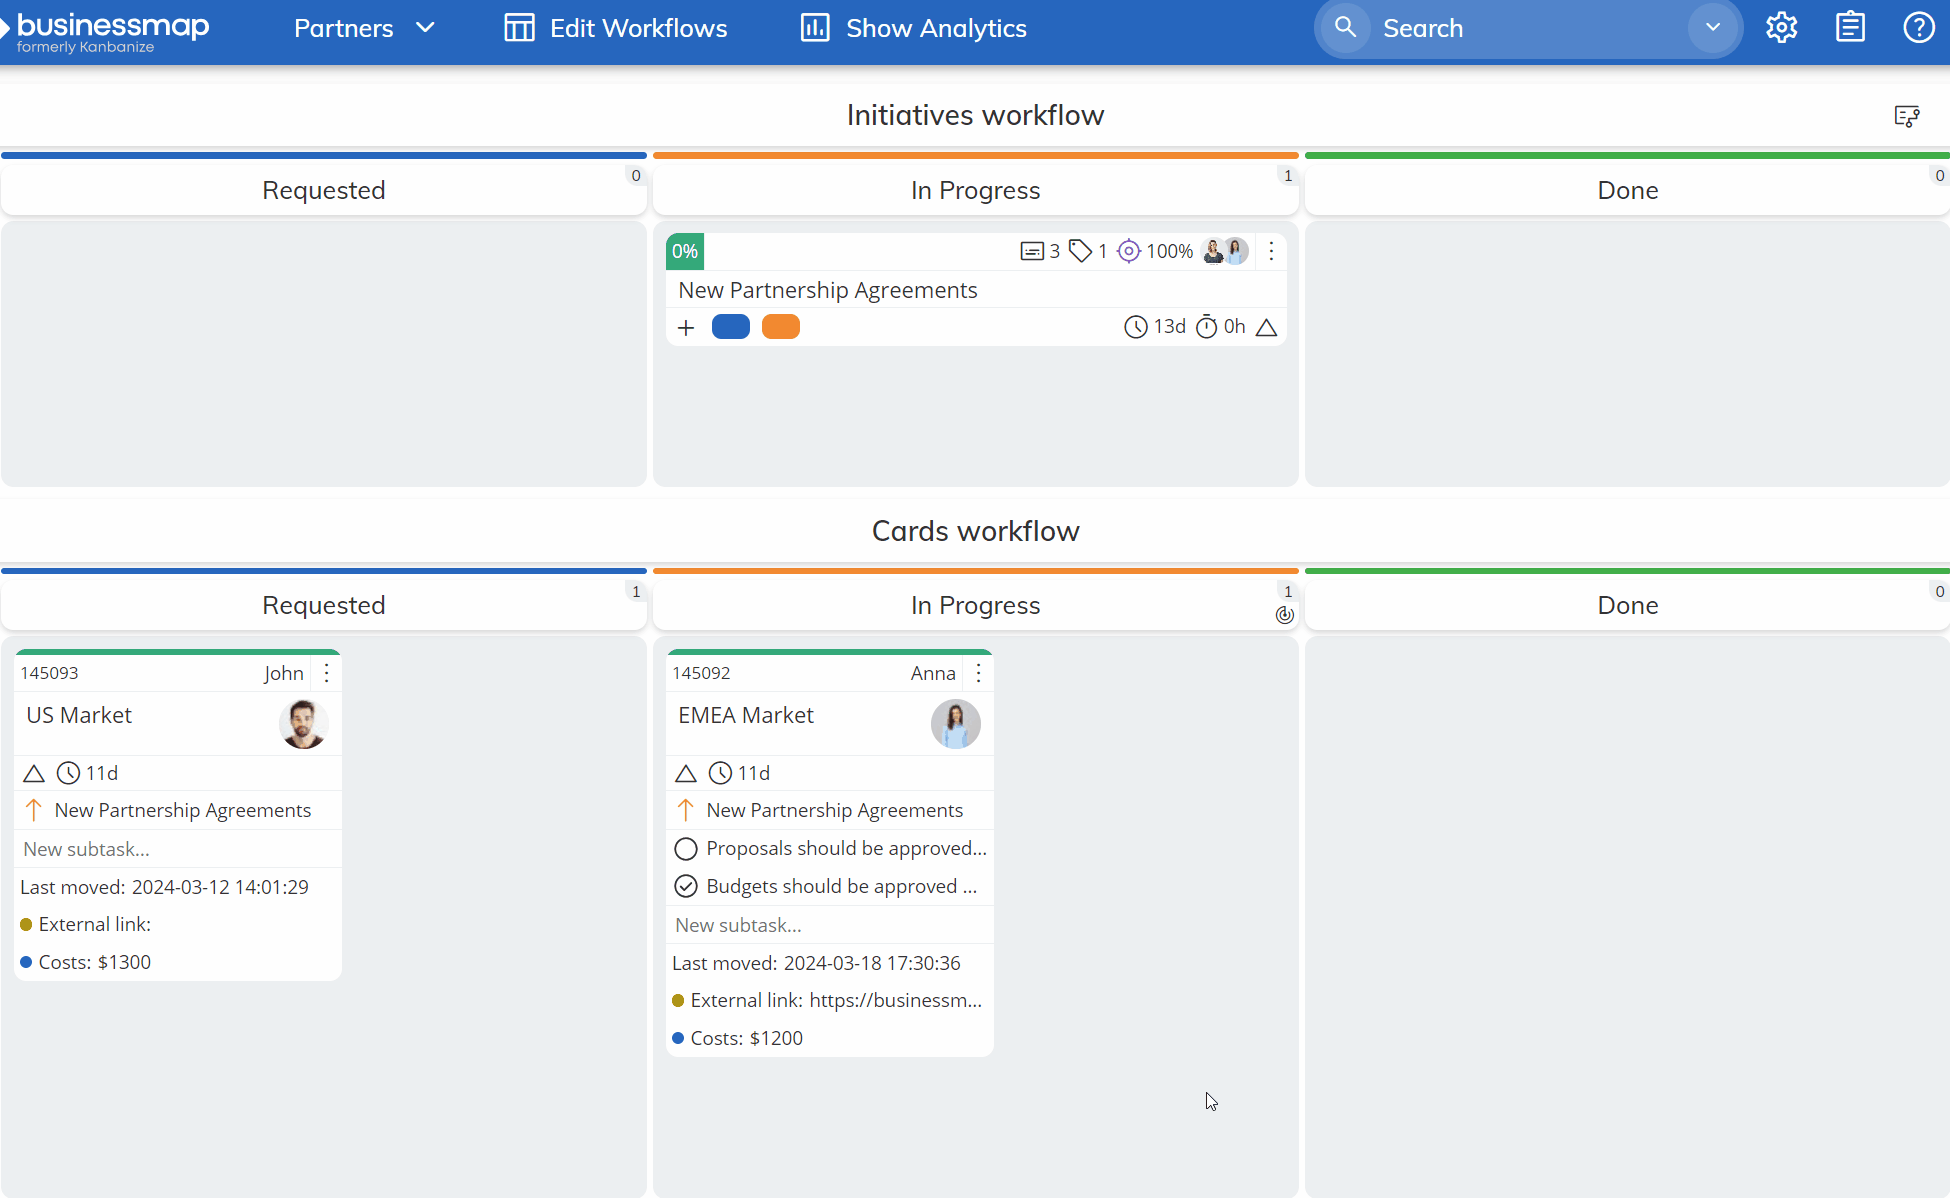This screenshot has height=1198, width=1950.
Task: Collapse the sidebar arrow near businessmap logo
Action: 5,28
